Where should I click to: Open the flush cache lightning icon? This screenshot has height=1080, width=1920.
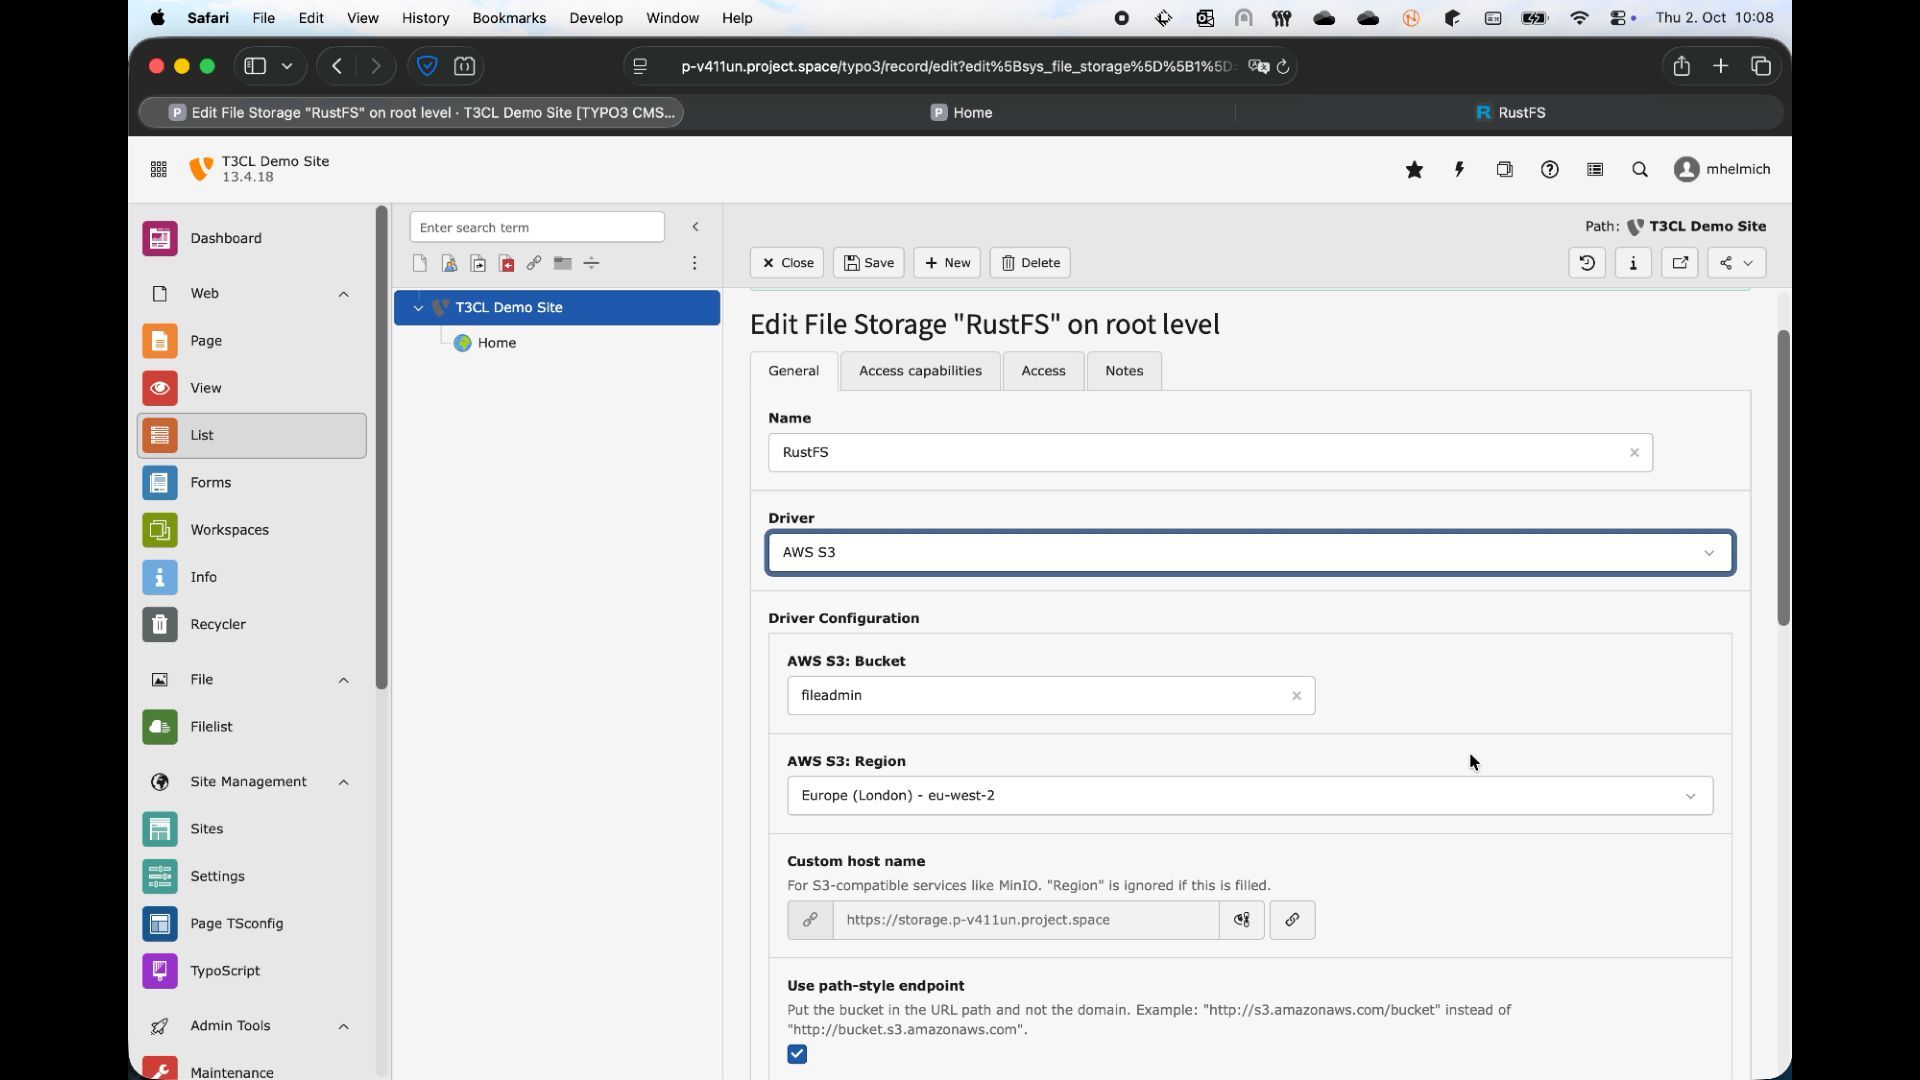1459,170
